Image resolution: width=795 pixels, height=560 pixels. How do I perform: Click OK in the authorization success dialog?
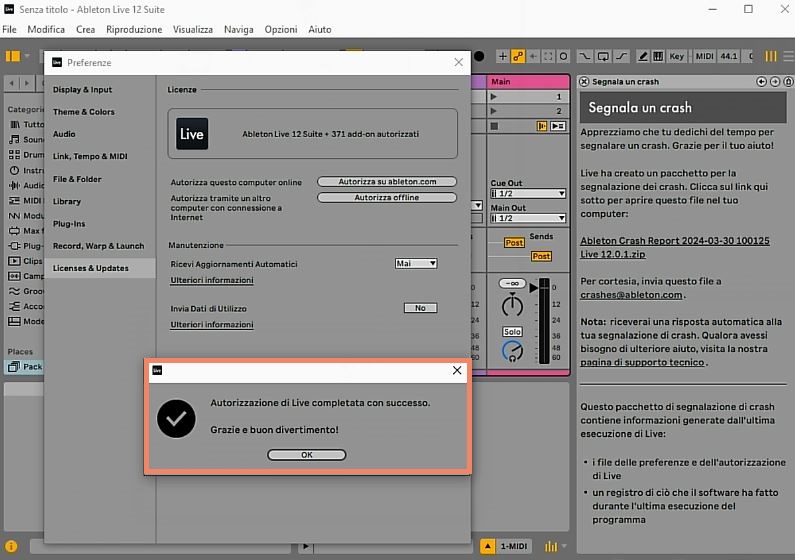pos(306,455)
